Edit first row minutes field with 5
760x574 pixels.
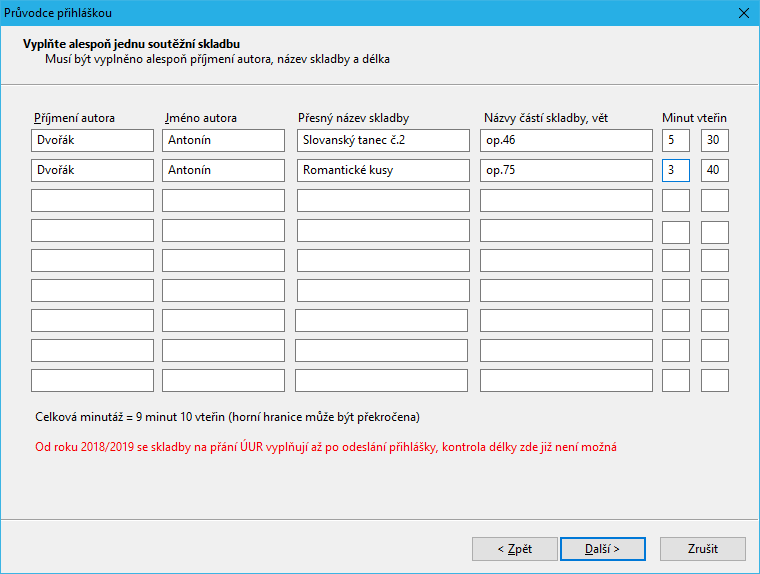pos(676,140)
